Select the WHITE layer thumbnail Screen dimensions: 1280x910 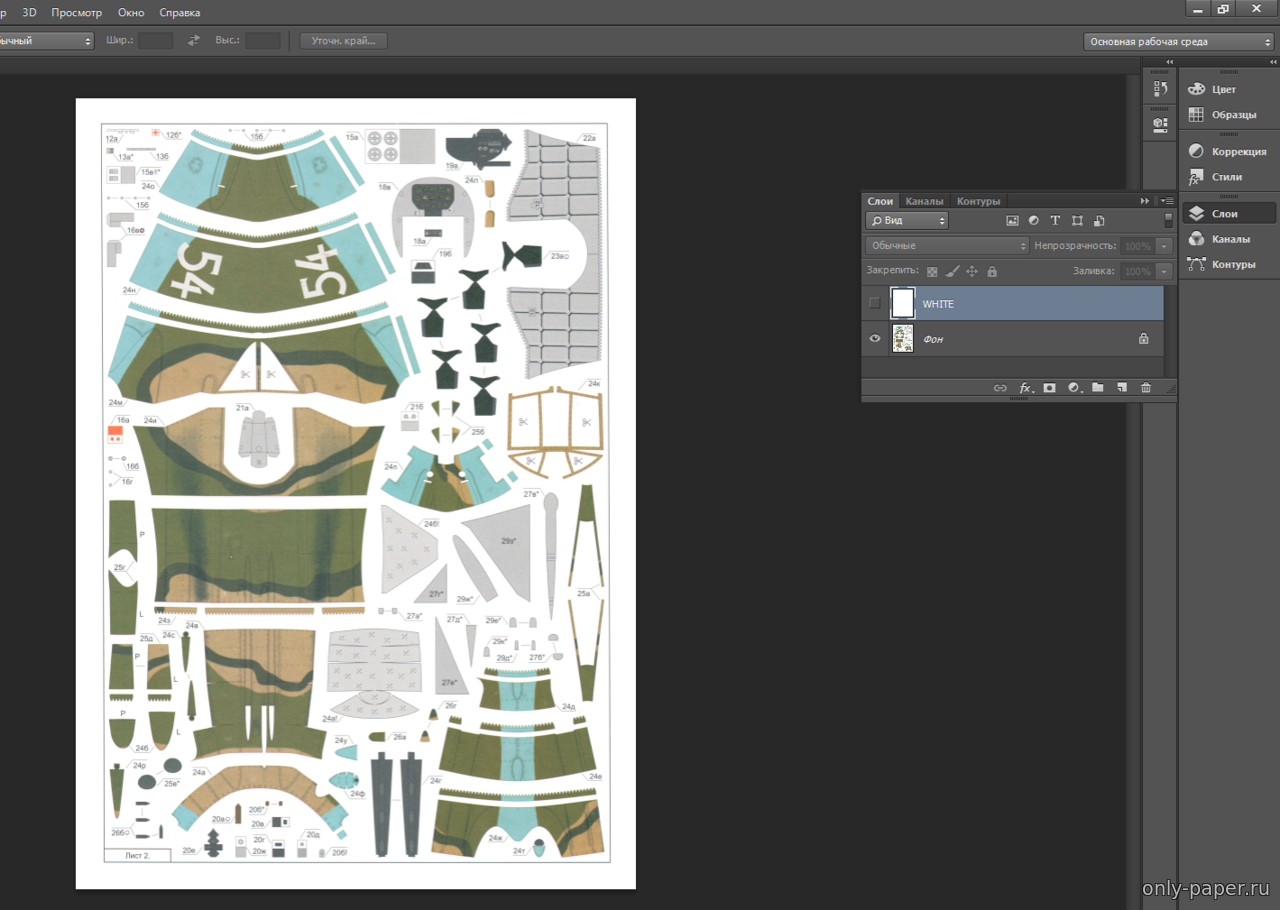pos(903,303)
